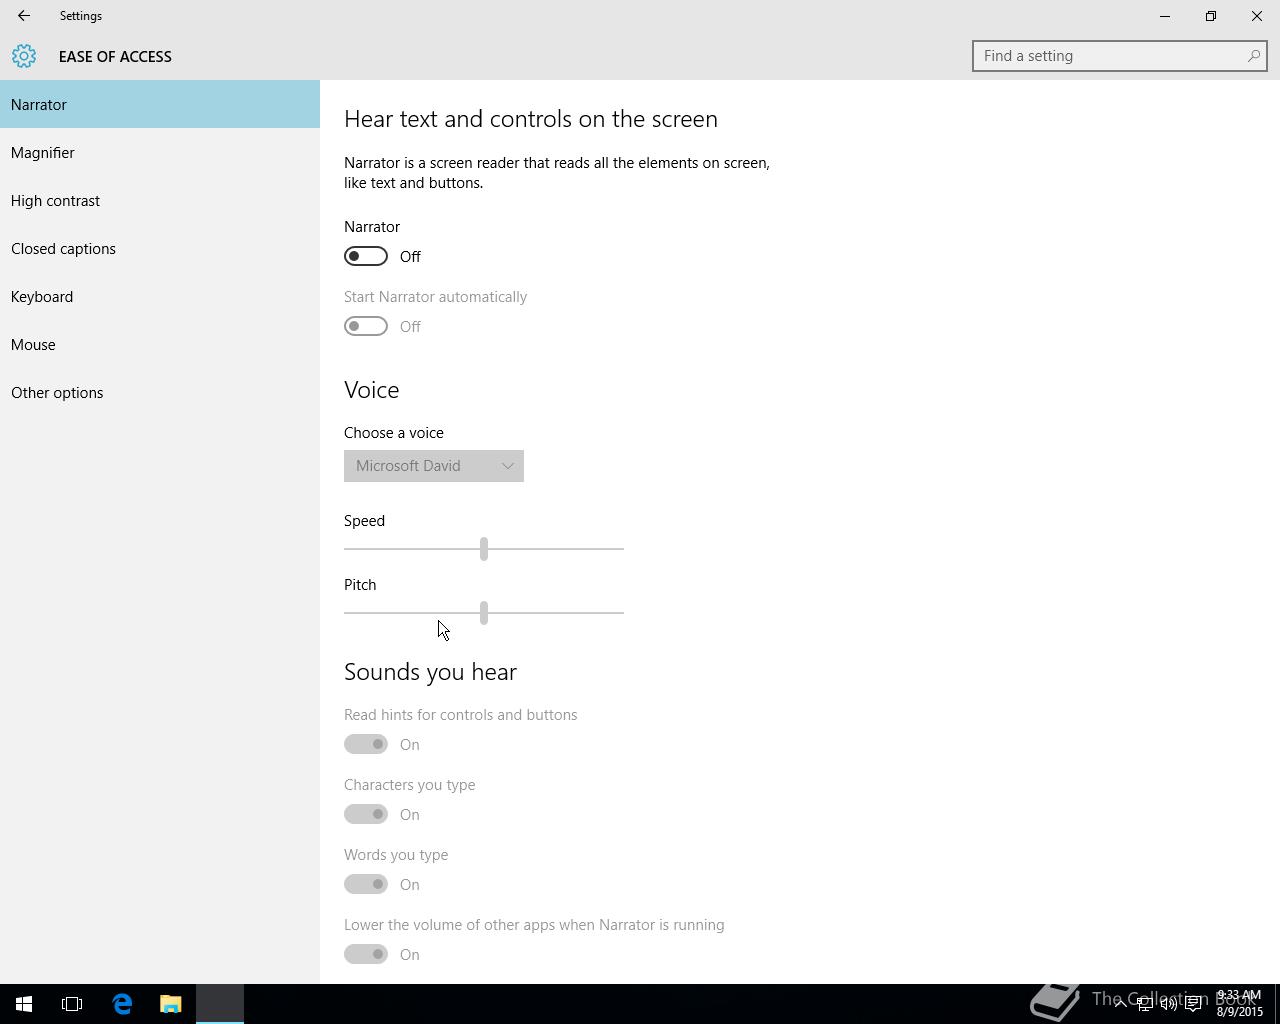Click the Settings app taskbar button
The width and height of the screenshot is (1280, 1024).
coord(220,1004)
